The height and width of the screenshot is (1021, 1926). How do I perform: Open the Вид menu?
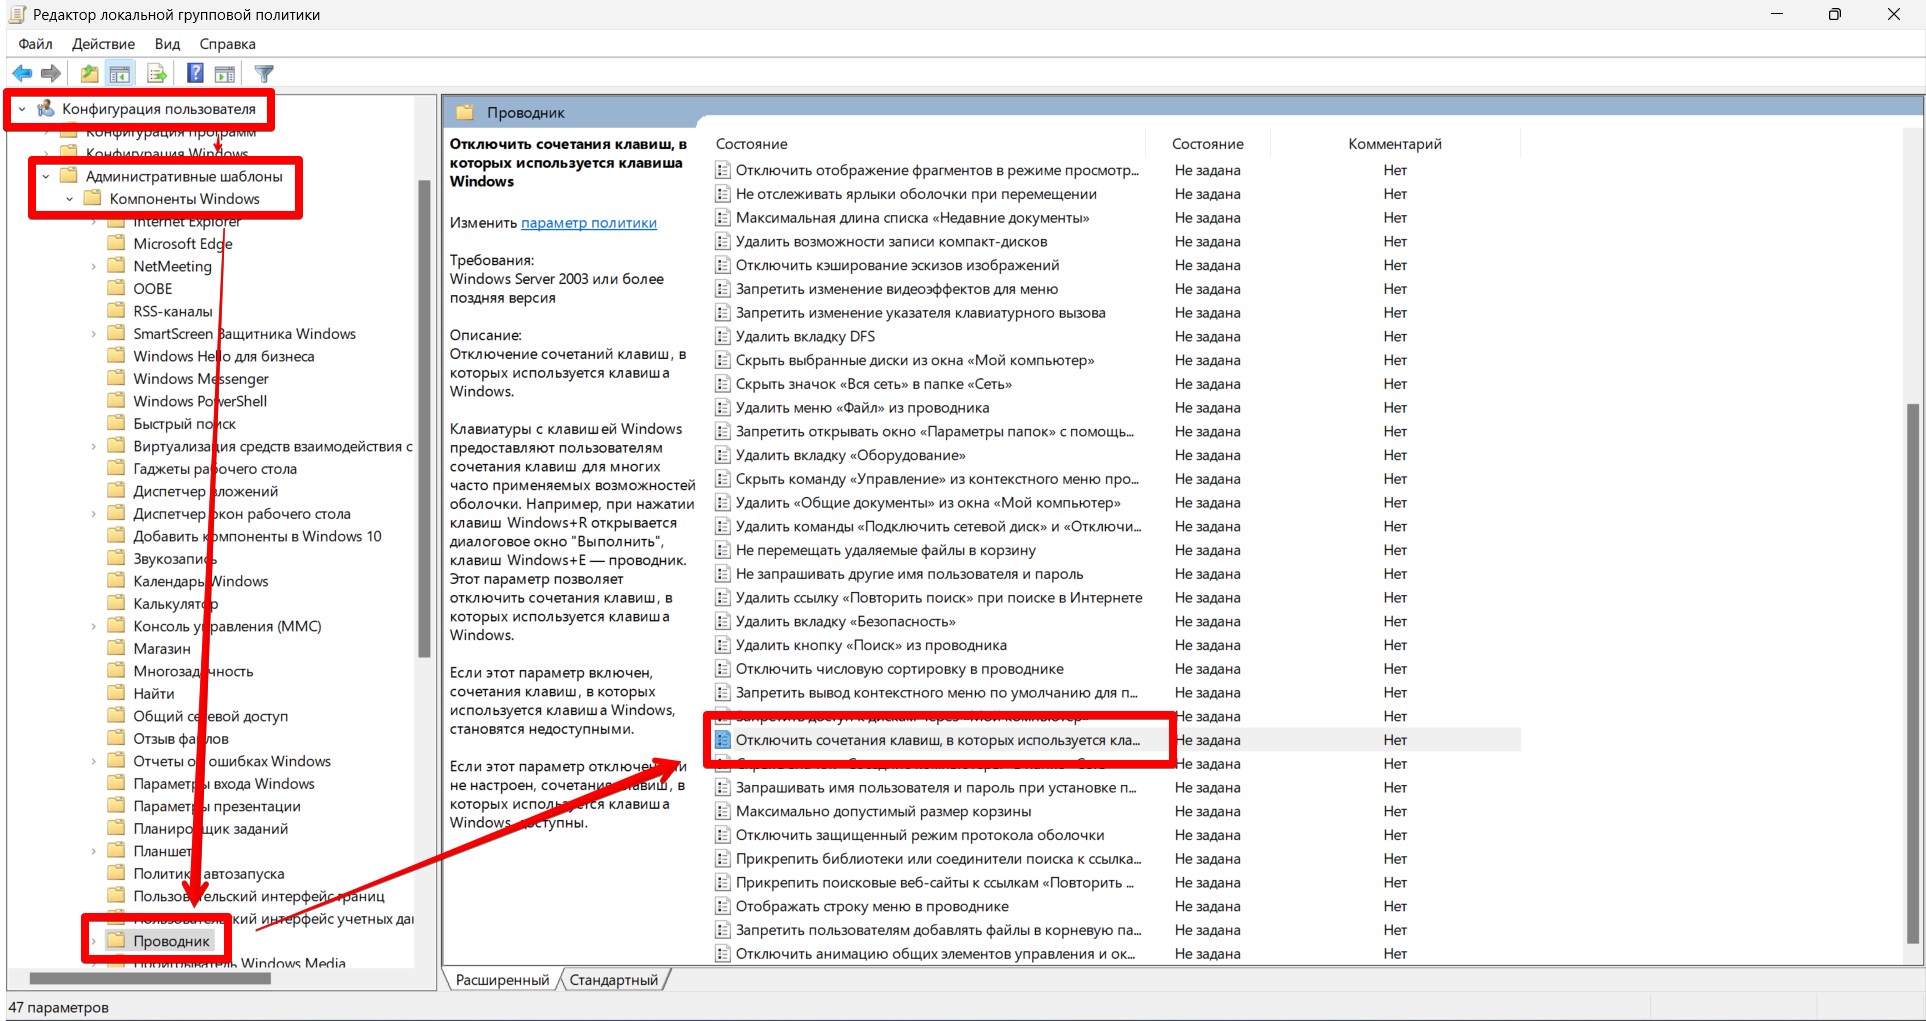[167, 44]
